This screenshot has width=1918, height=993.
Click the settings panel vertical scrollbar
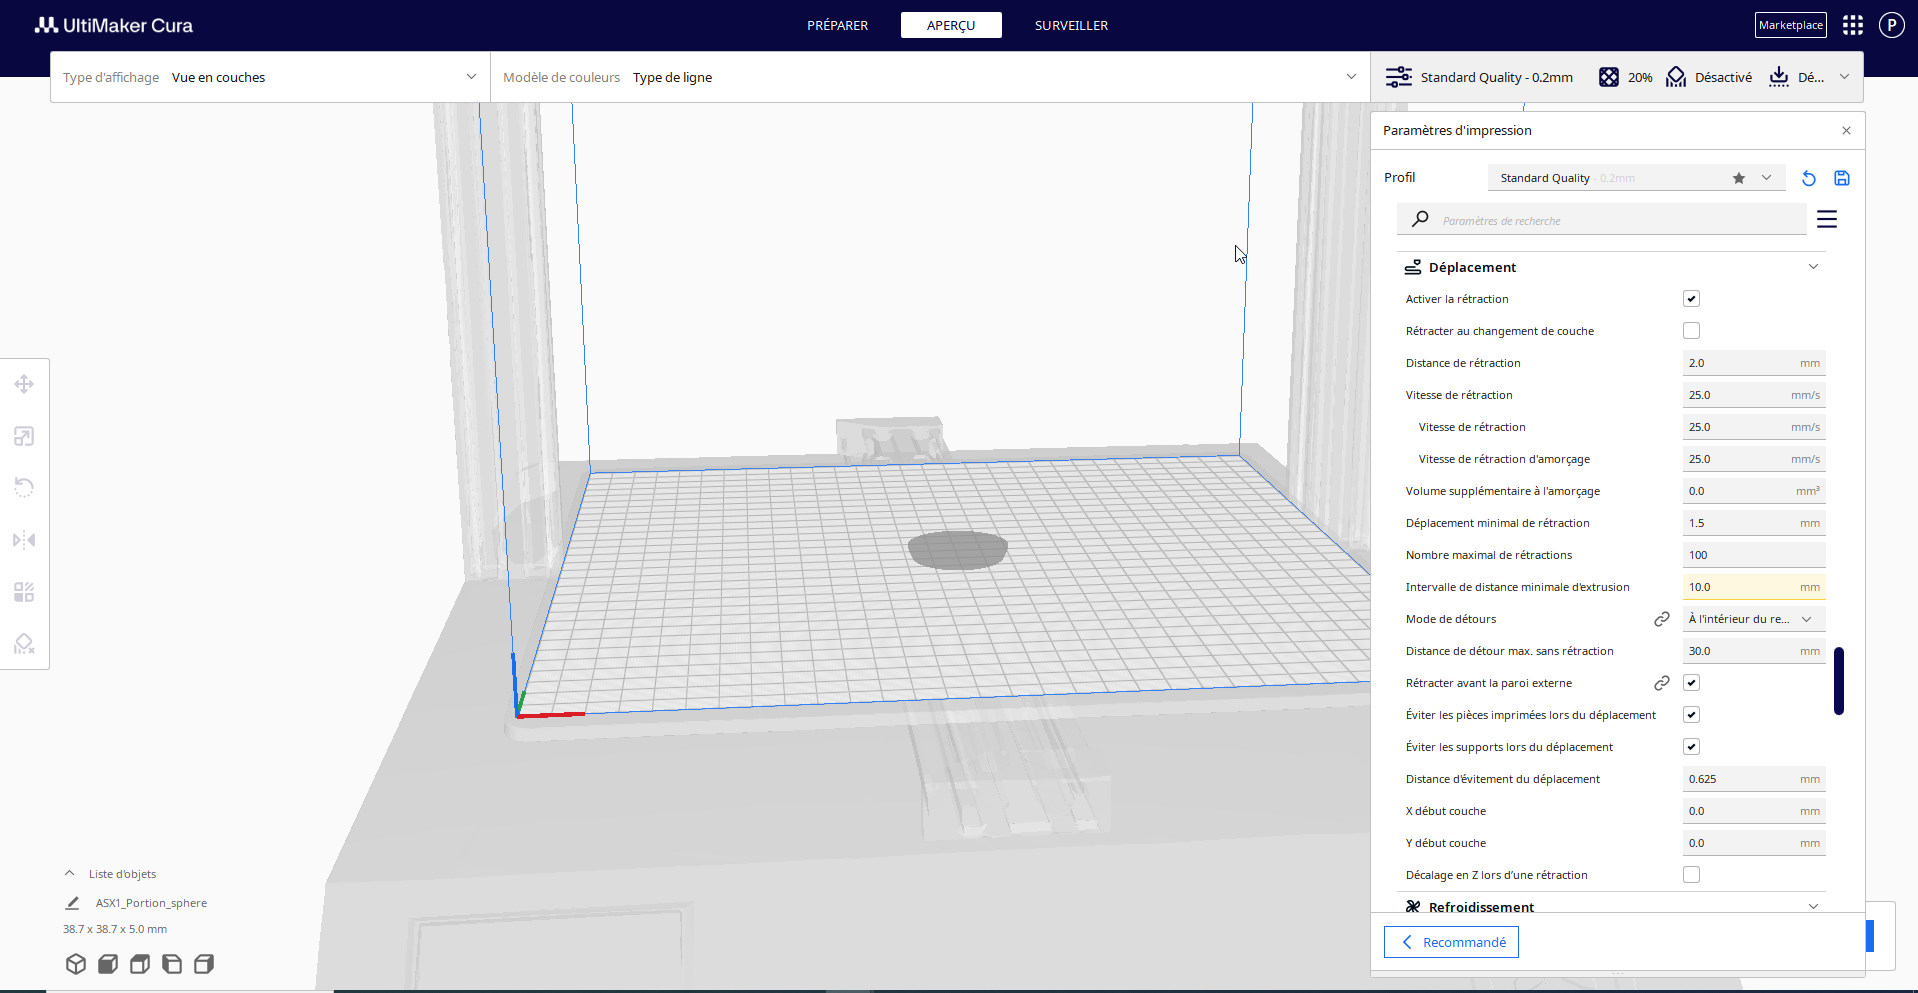(x=1838, y=681)
